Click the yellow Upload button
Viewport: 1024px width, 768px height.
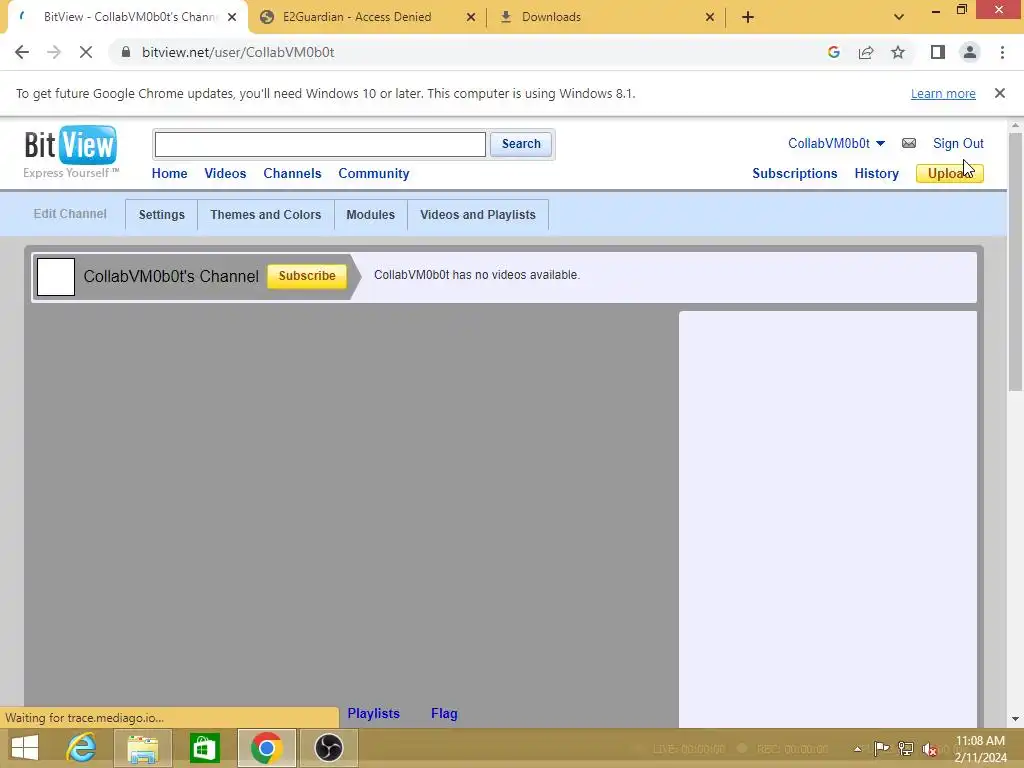(x=949, y=174)
